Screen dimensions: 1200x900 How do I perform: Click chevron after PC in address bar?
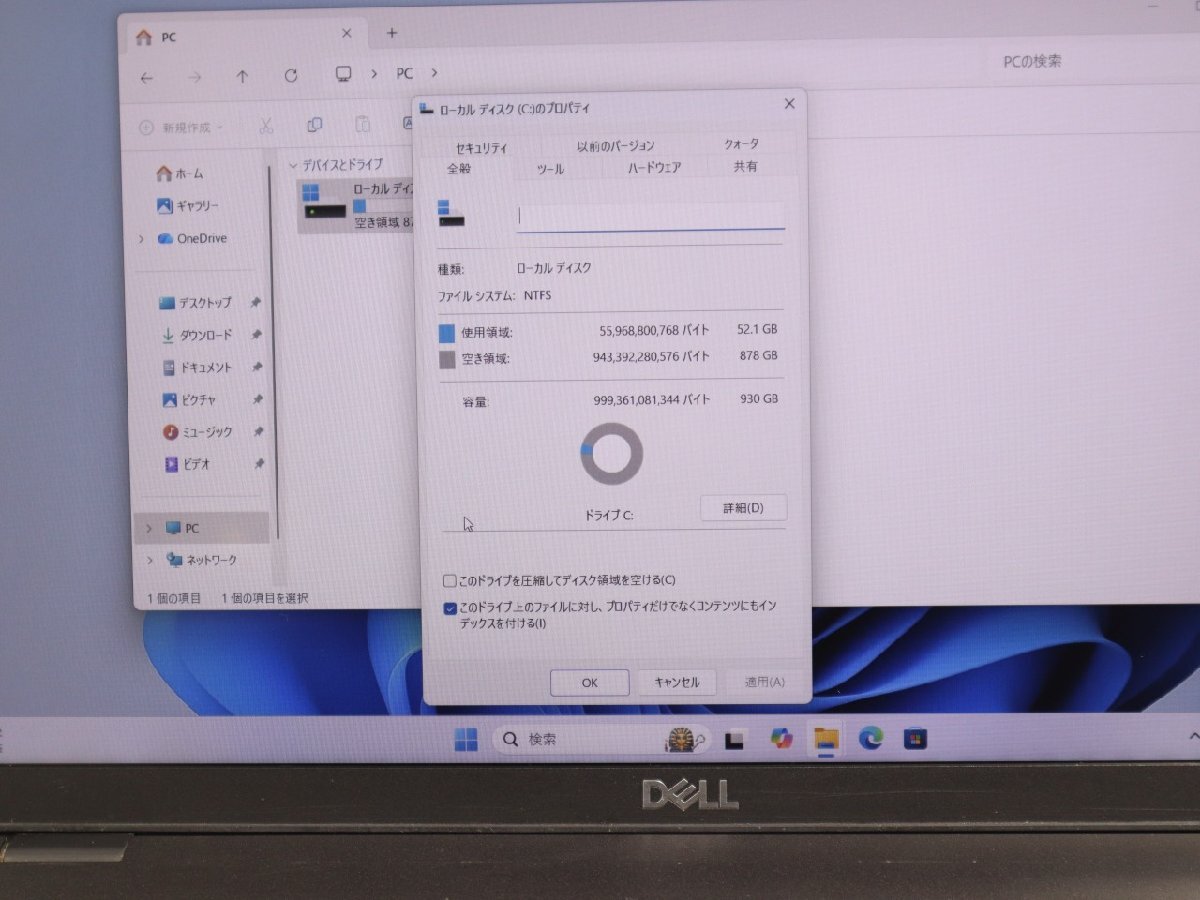pyautogui.click(x=434, y=73)
